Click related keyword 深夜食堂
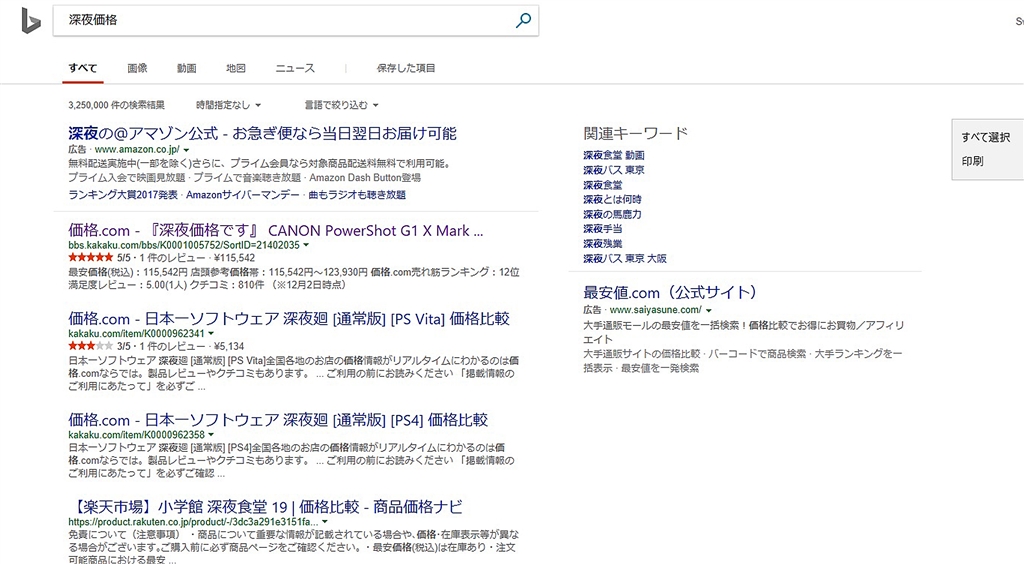1024x564 pixels. click(x=603, y=185)
